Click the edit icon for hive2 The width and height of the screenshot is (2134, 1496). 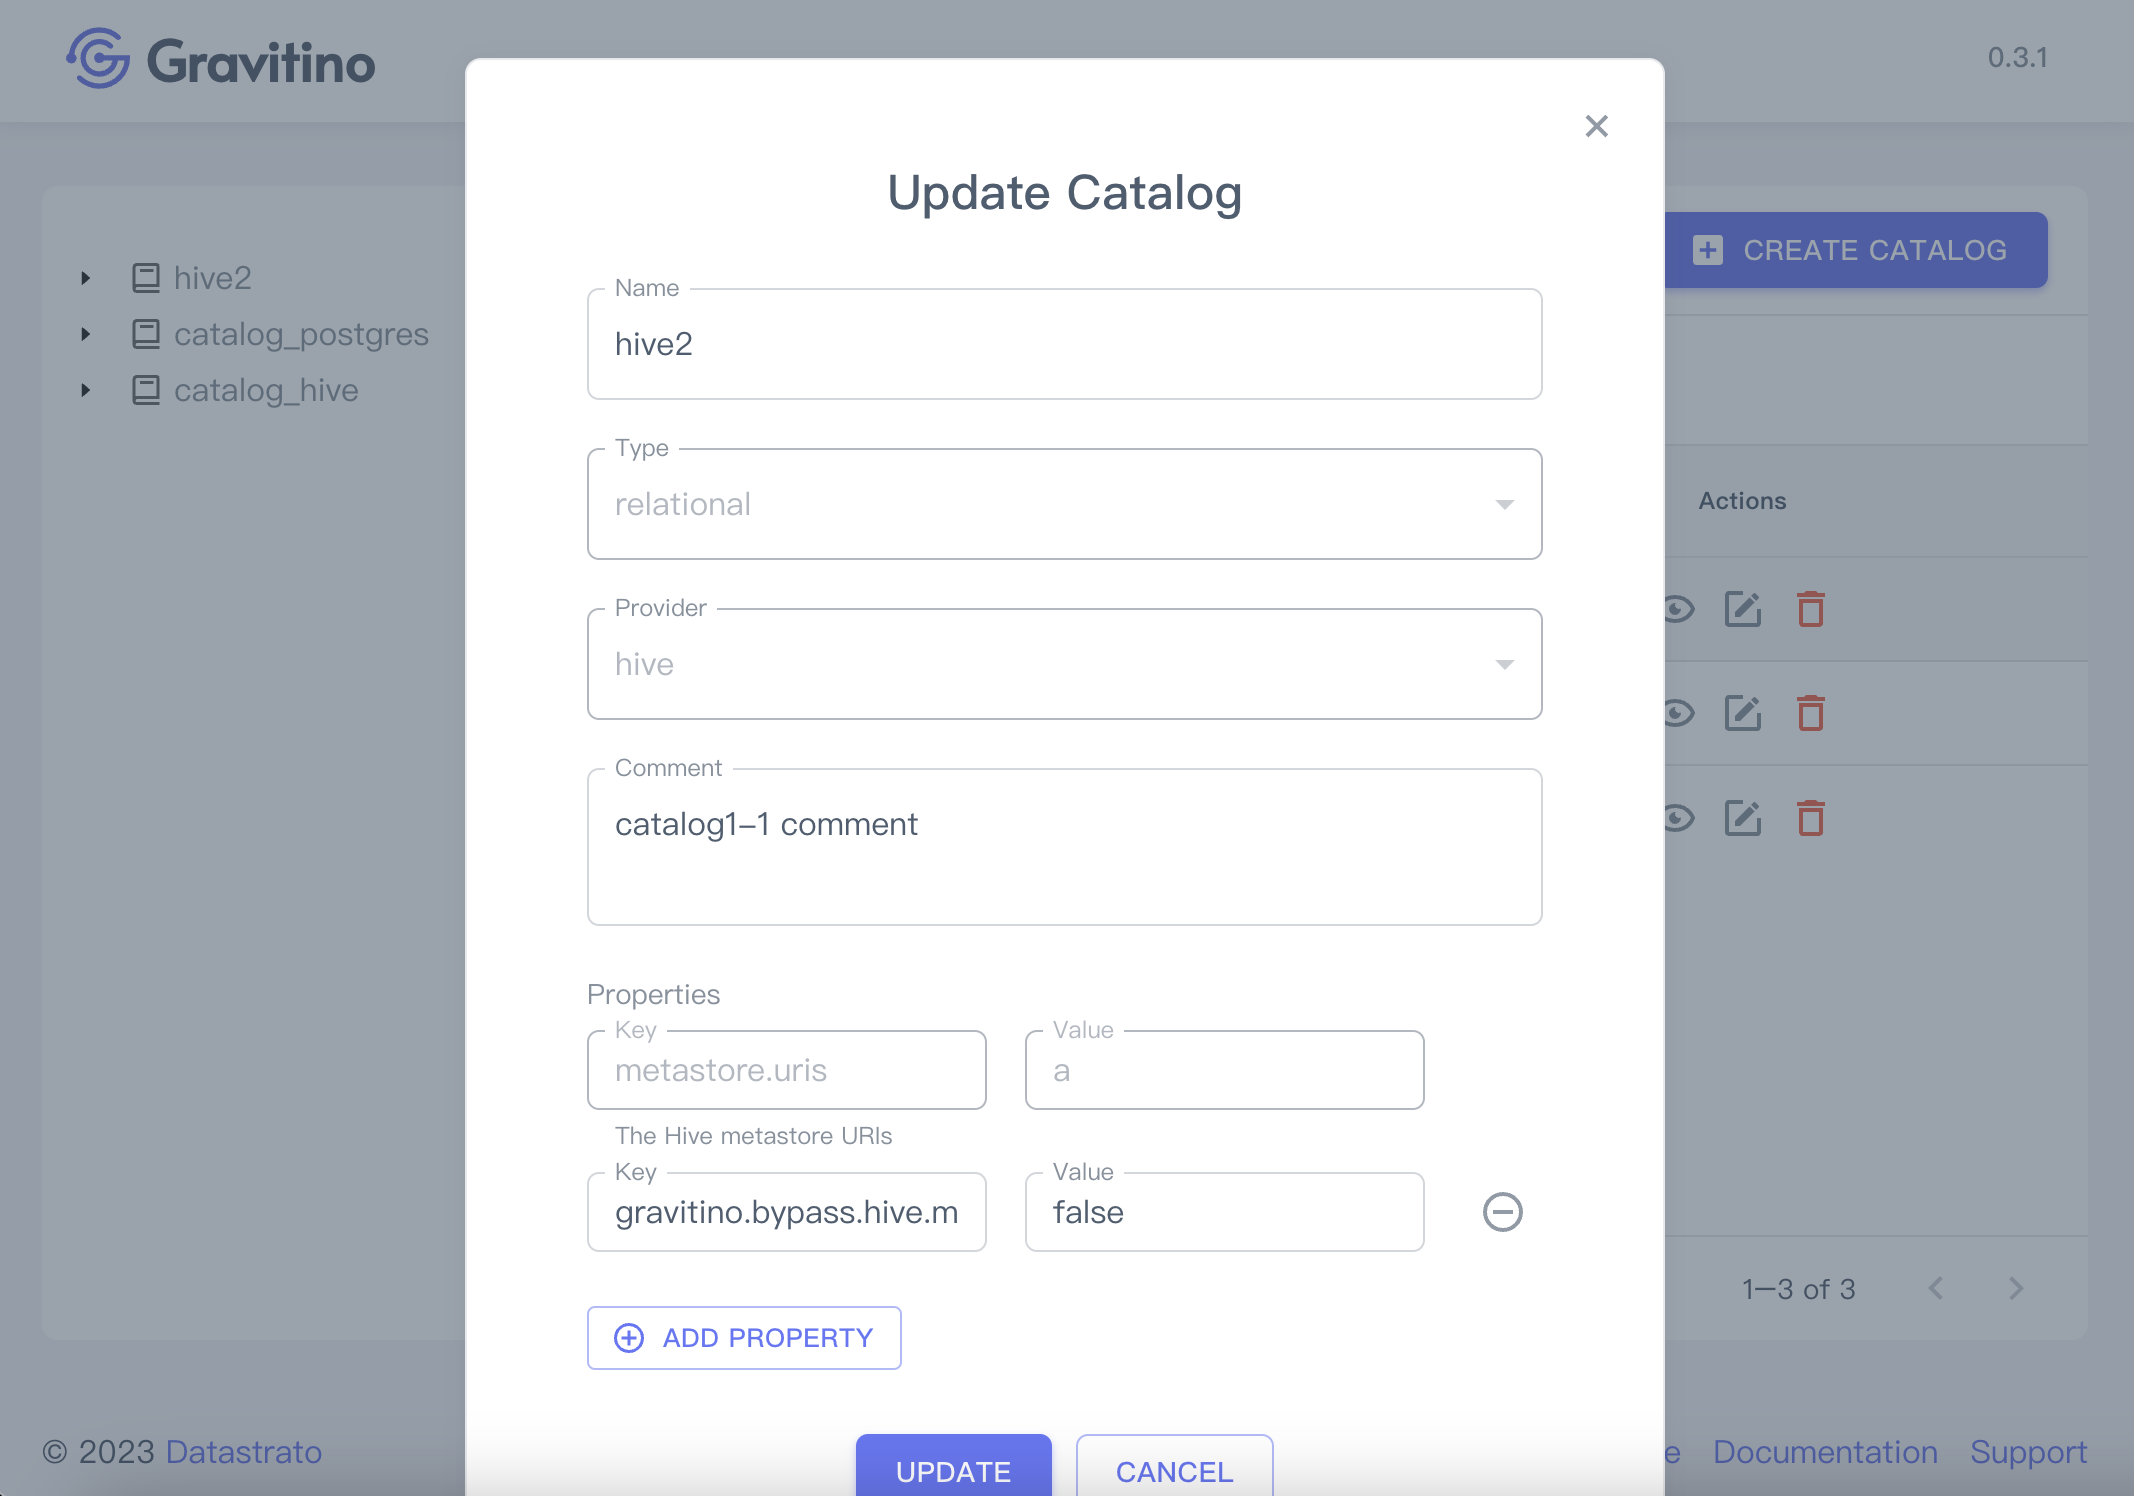point(1743,608)
